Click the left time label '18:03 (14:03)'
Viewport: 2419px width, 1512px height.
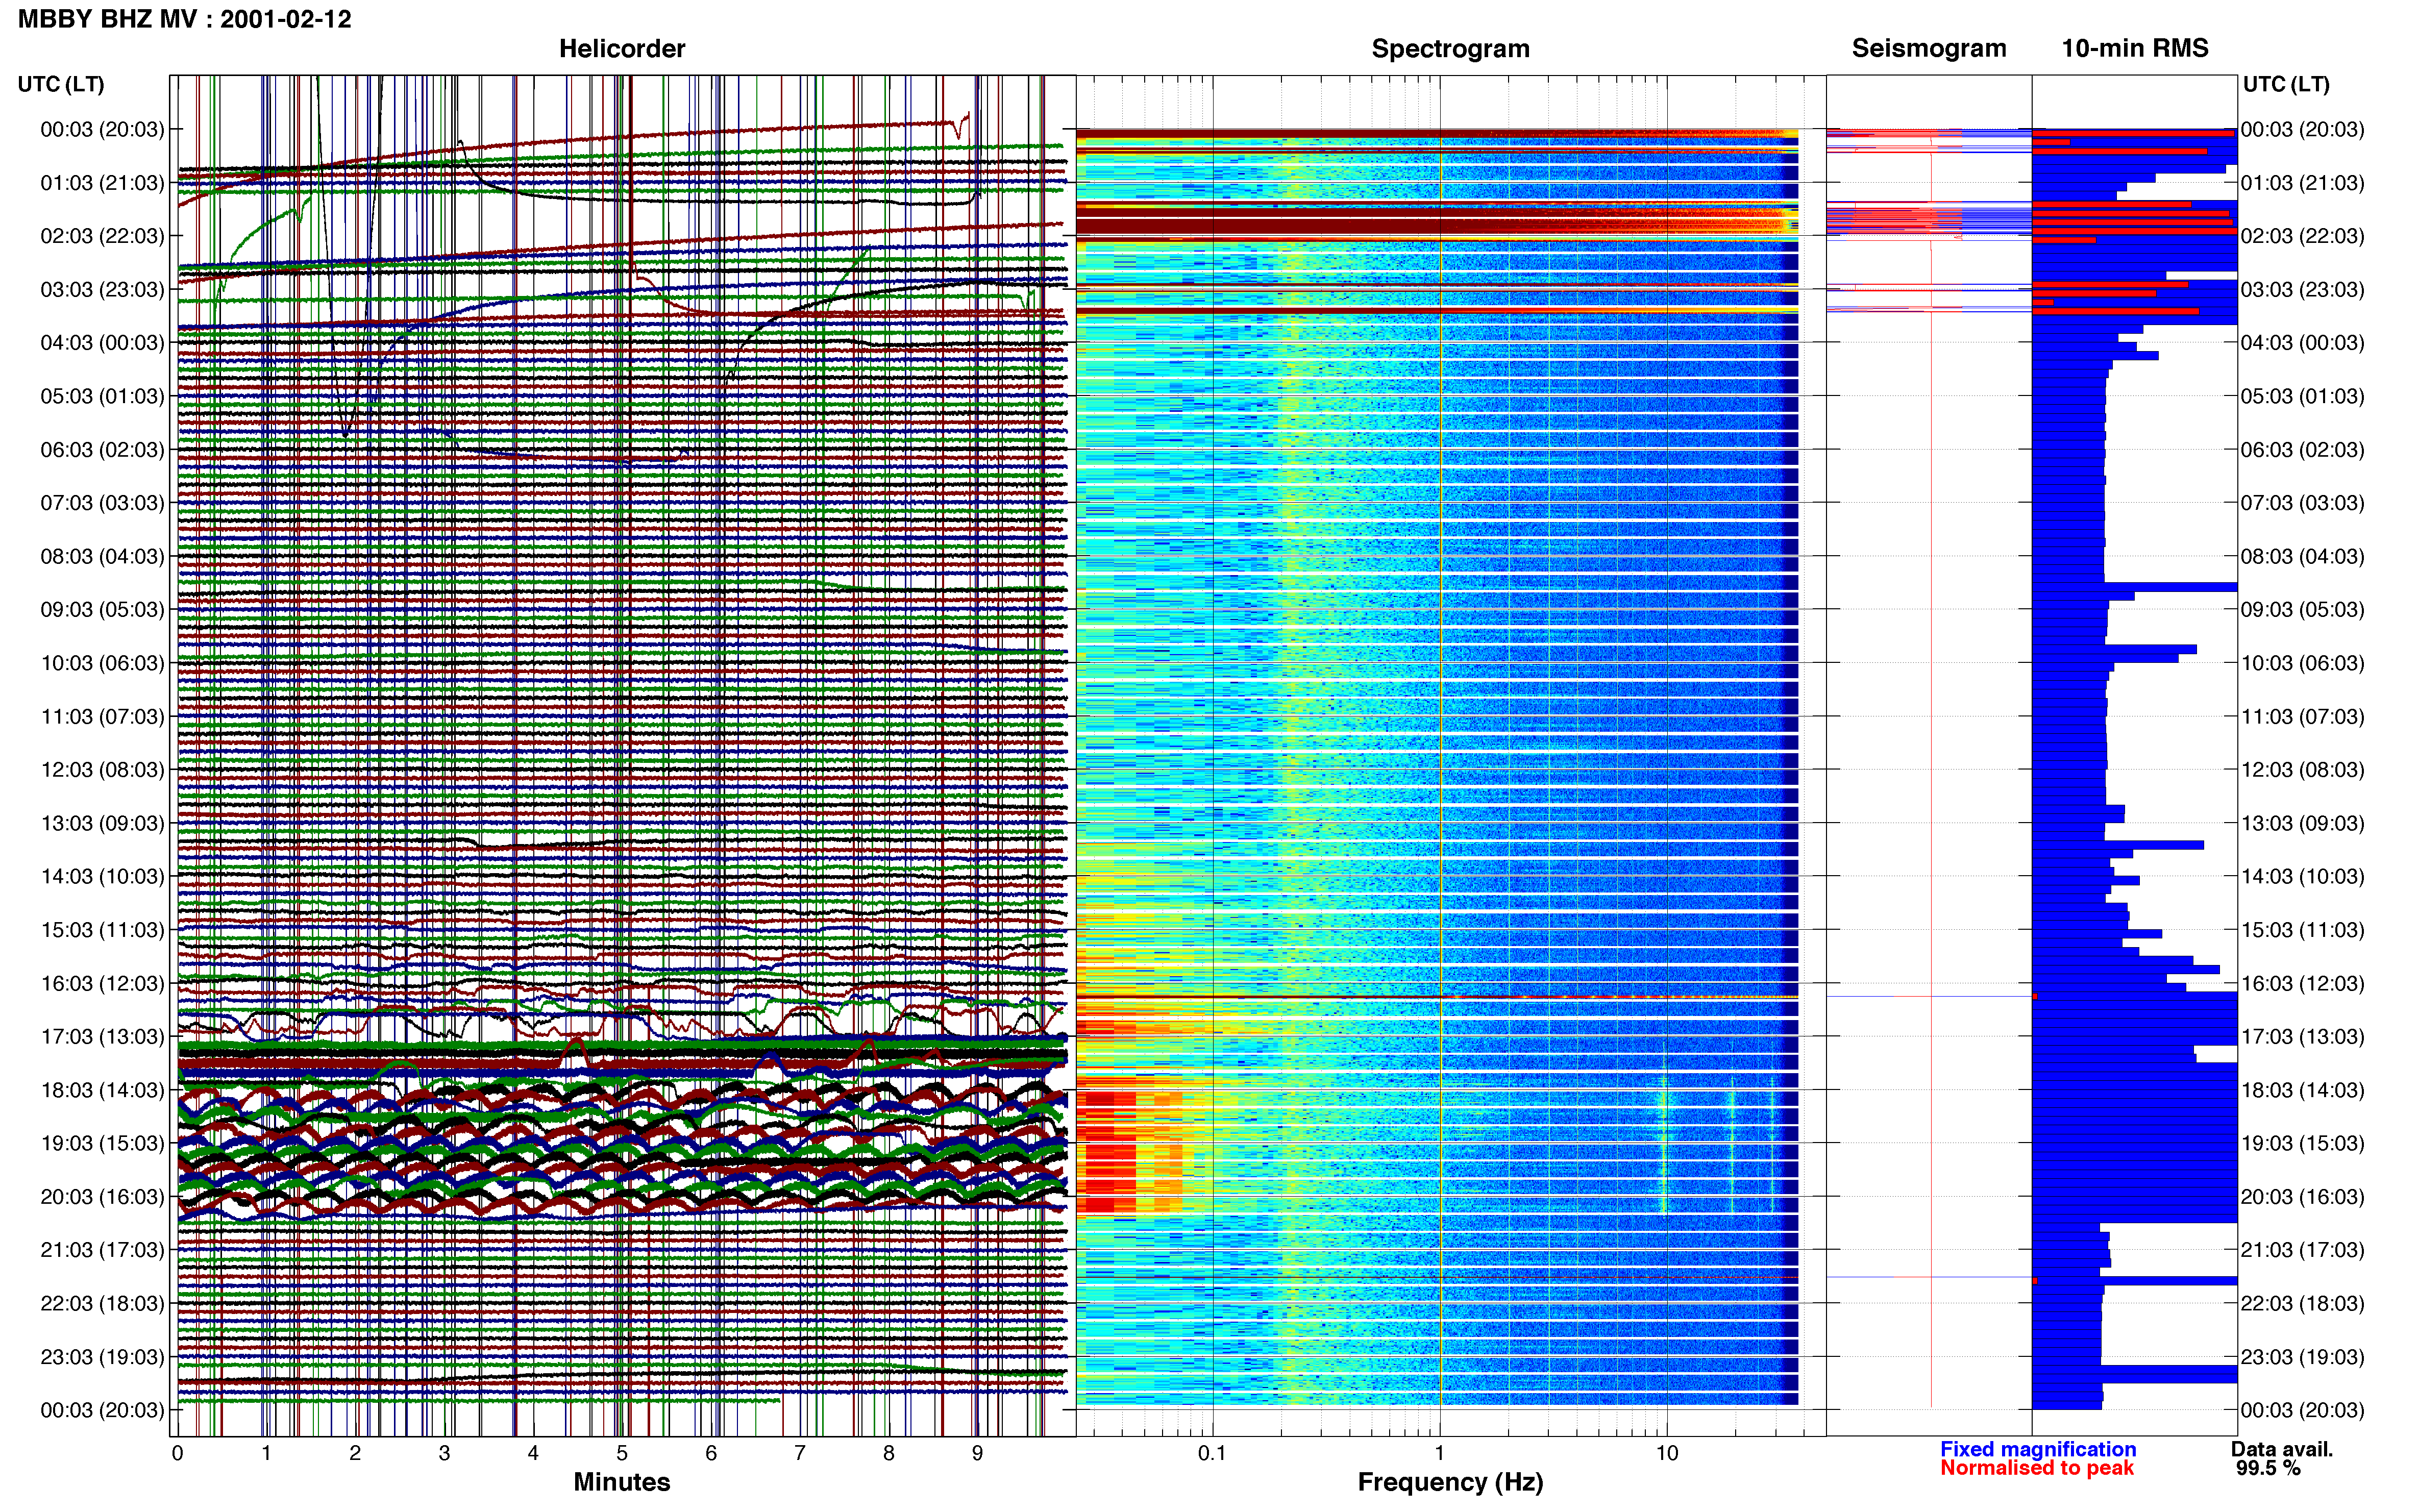pos(102,1090)
